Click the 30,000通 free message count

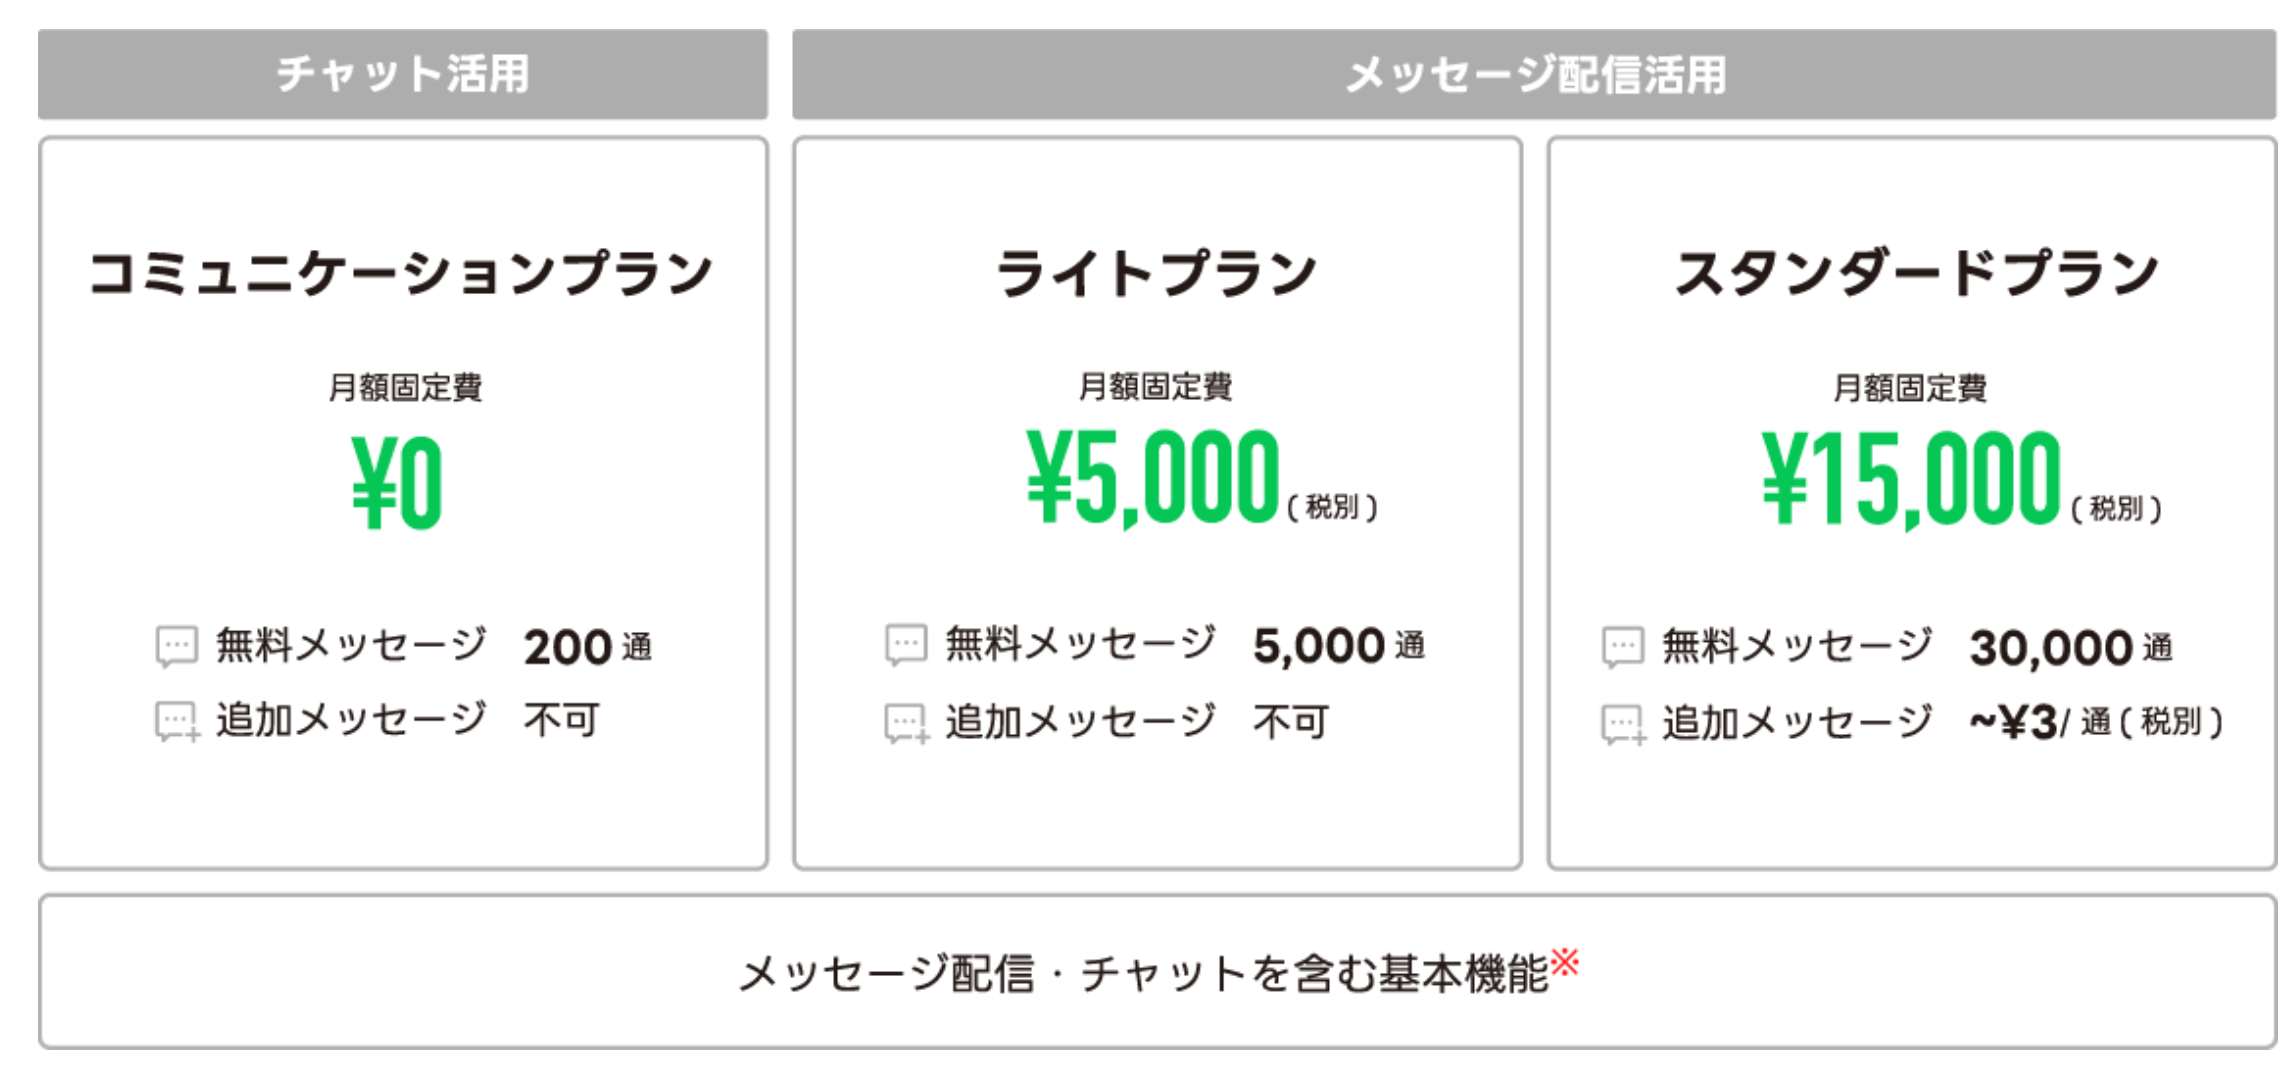(x=2071, y=647)
